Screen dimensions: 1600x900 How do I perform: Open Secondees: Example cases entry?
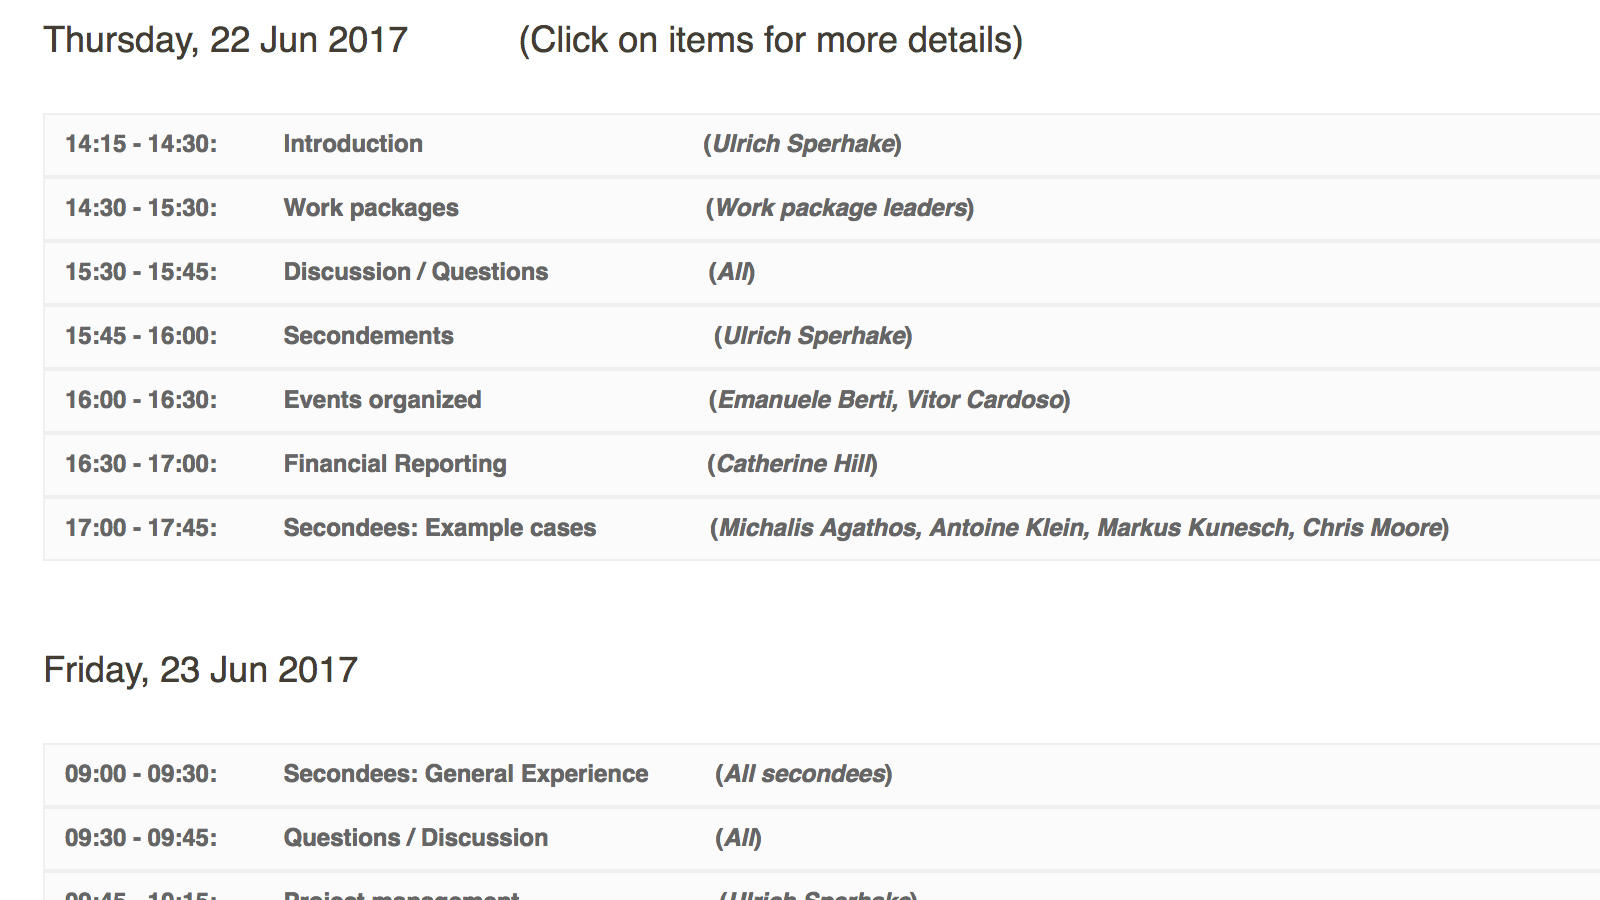439,528
